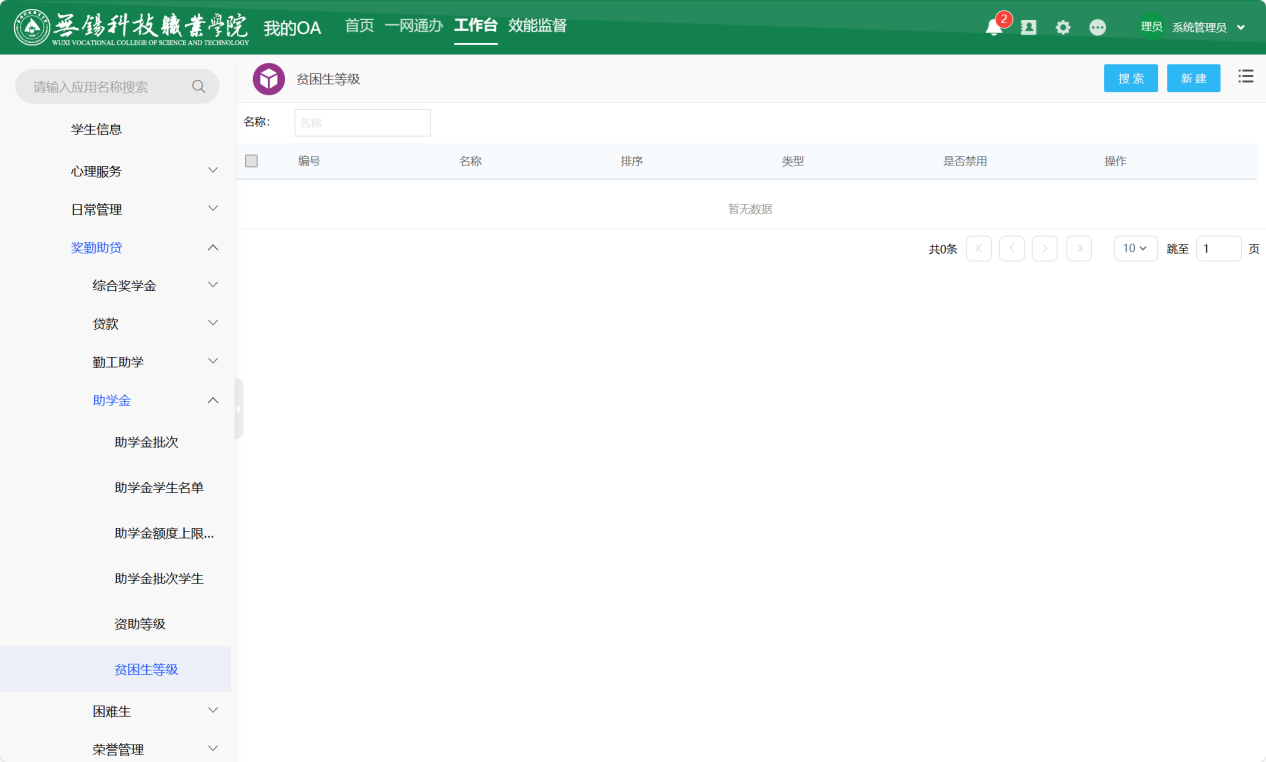Switch to the 工作台 tab
This screenshot has width=1266, height=762.
click(x=476, y=26)
